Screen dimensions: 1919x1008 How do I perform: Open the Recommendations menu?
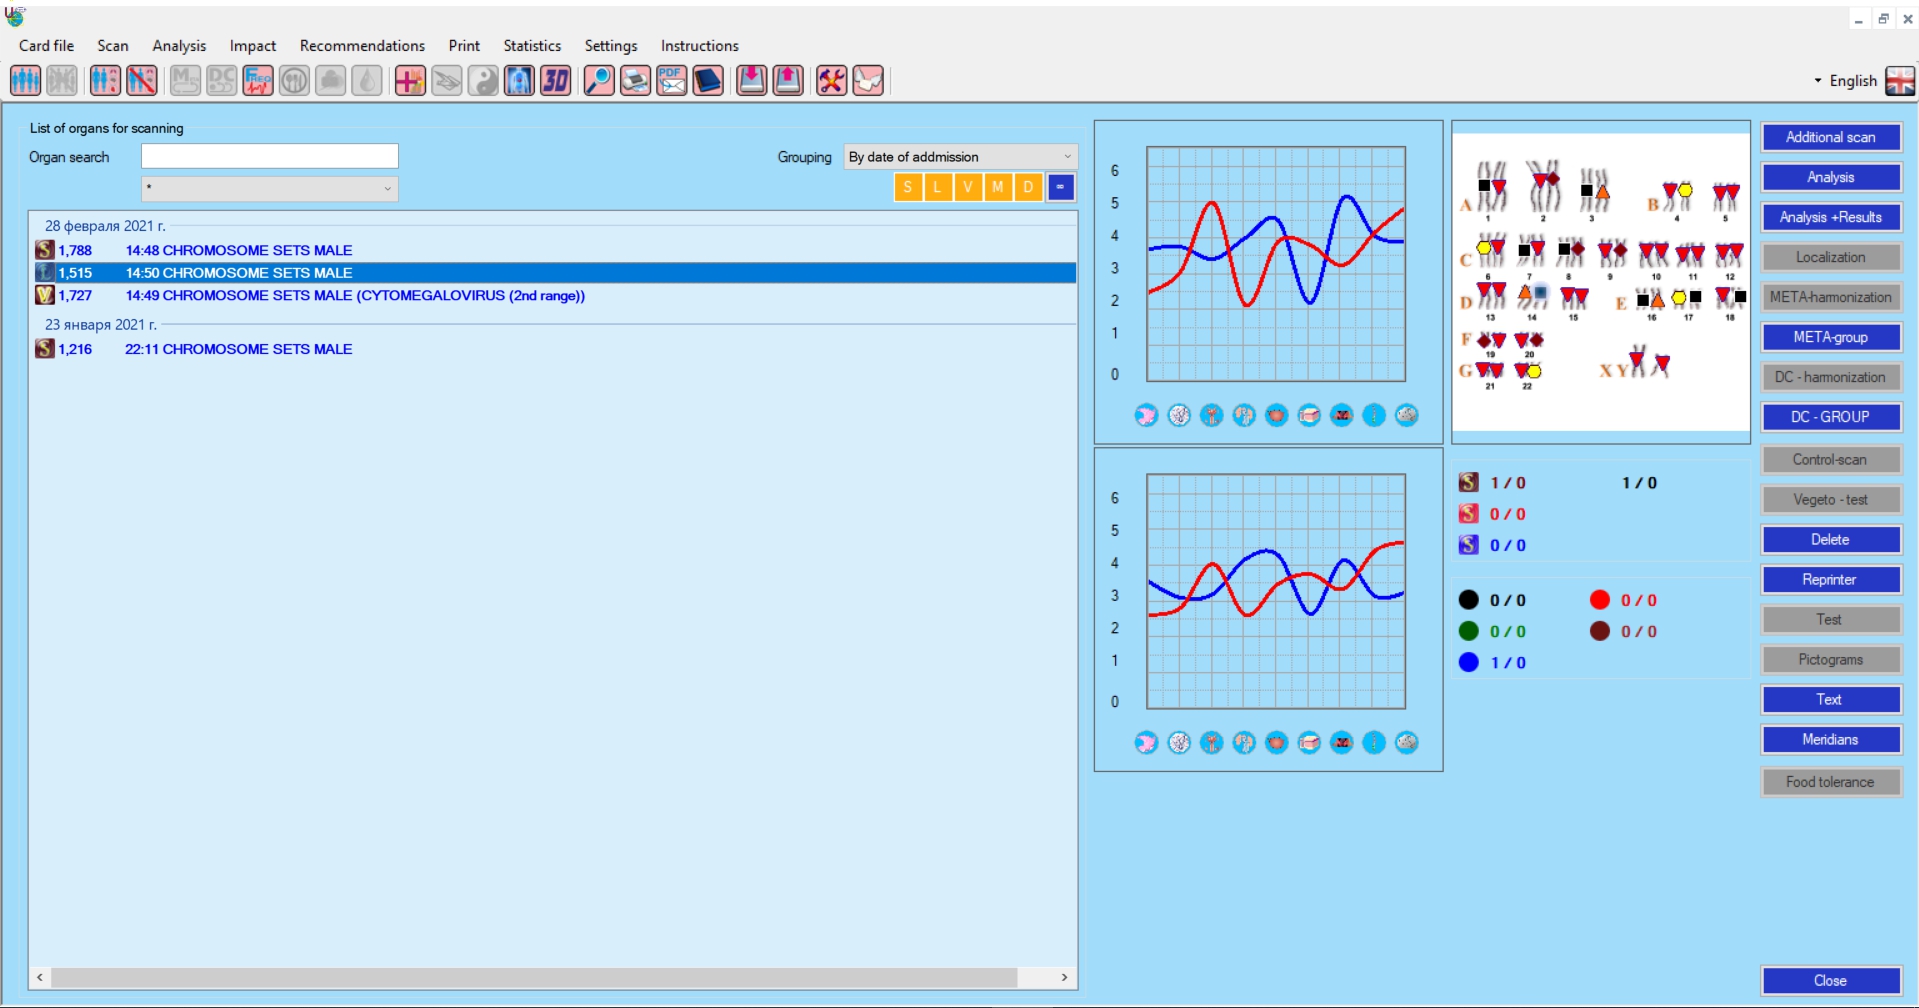pos(362,46)
